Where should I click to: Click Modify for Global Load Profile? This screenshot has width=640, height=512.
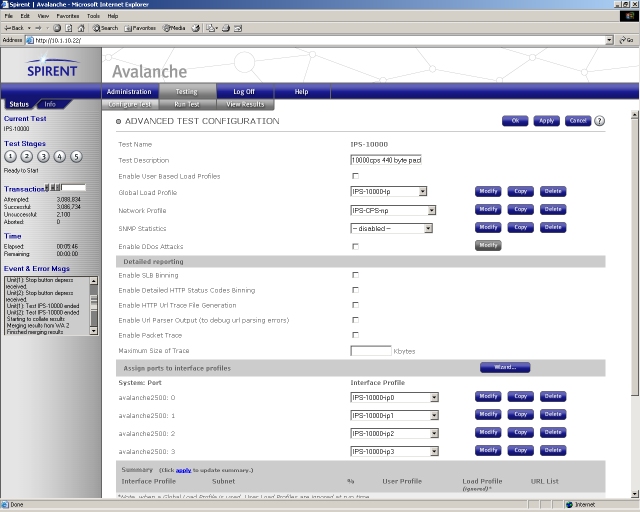(x=488, y=191)
